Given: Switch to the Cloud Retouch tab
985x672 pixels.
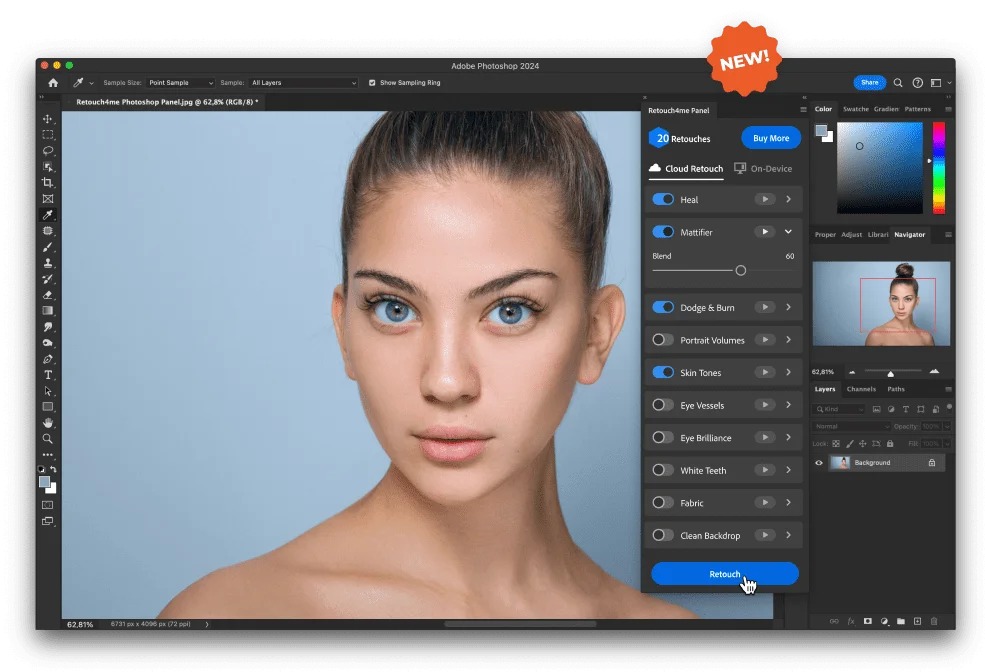Looking at the screenshot, I should point(686,168).
